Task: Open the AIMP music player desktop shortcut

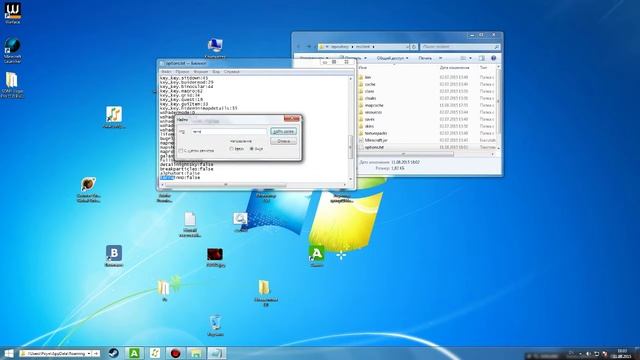Action: pos(114,117)
